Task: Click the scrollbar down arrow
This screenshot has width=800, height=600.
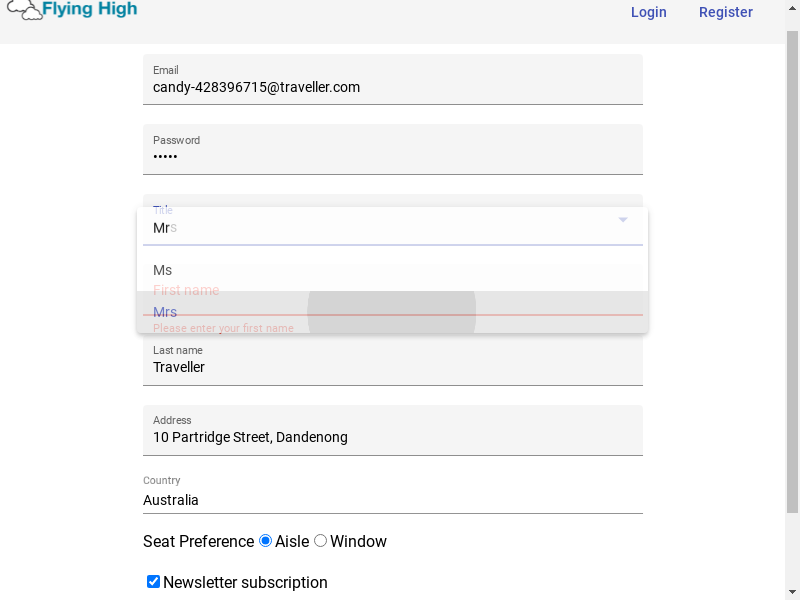Action: 792,593
